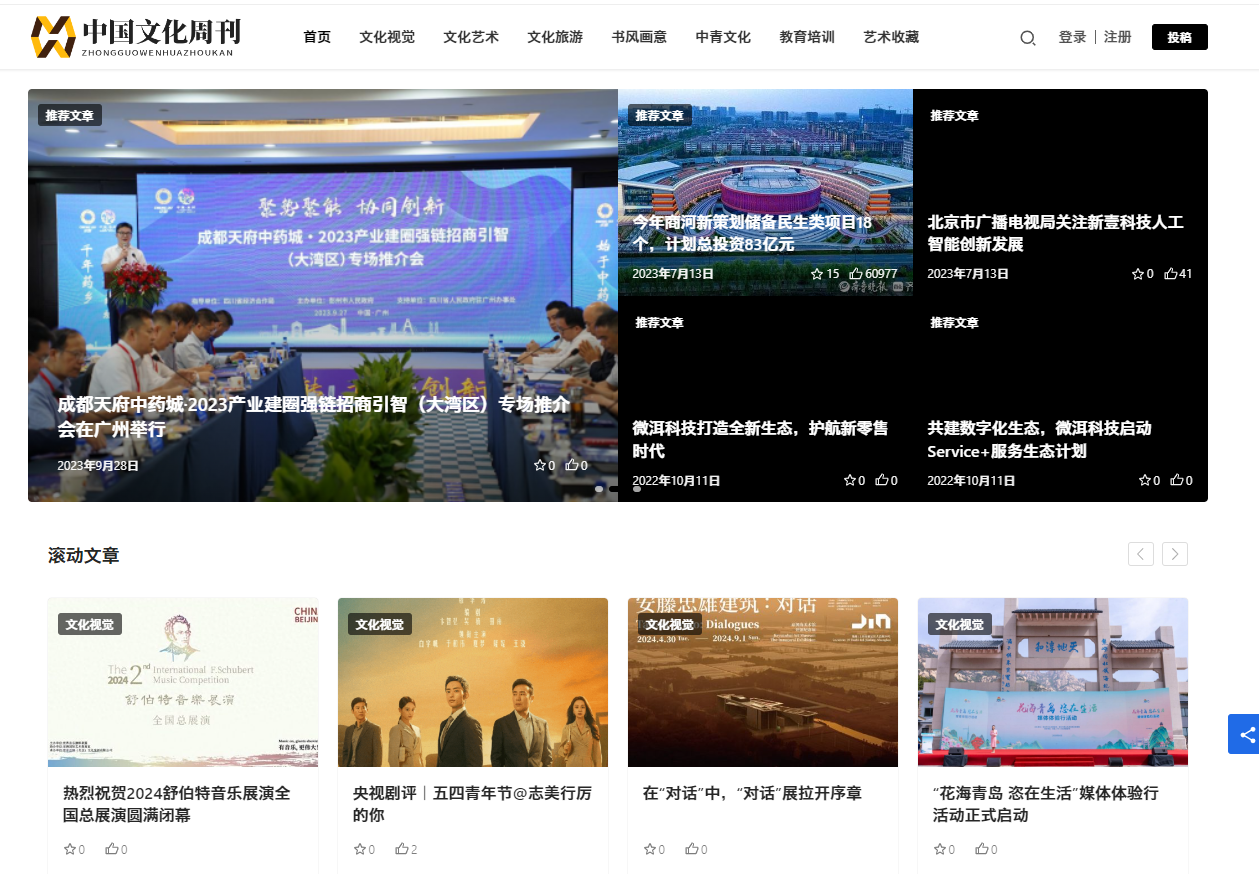Open the 教育培训 navigation item
Viewport: 1259px width, 874px height.
pos(807,37)
